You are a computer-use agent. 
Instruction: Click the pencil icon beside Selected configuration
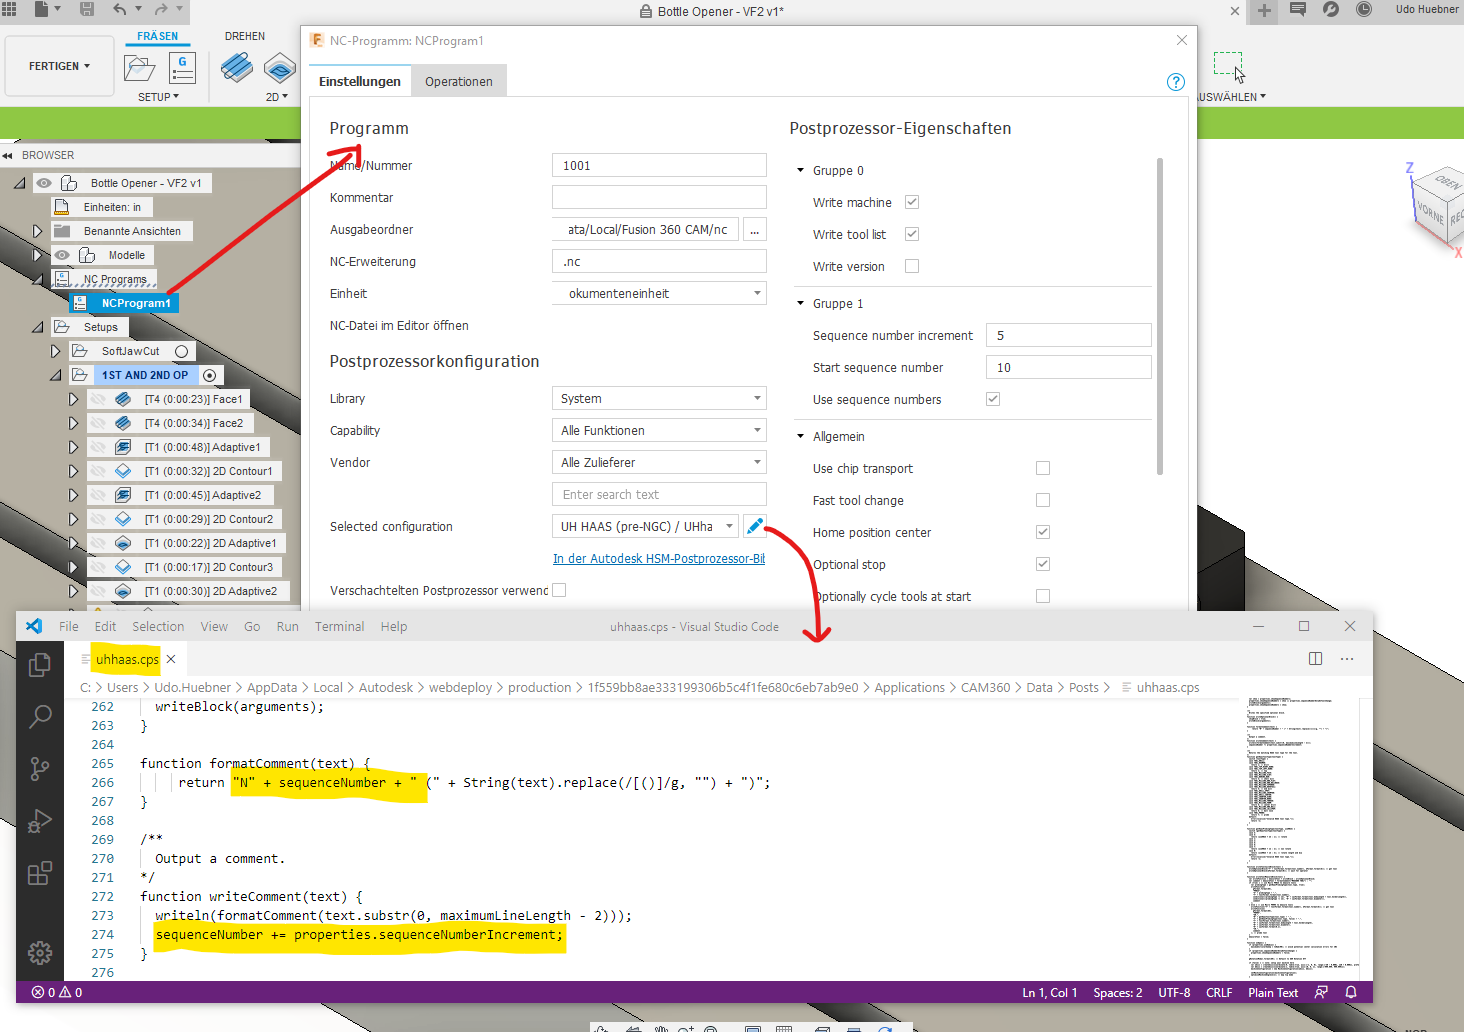pyautogui.click(x=755, y=525)
